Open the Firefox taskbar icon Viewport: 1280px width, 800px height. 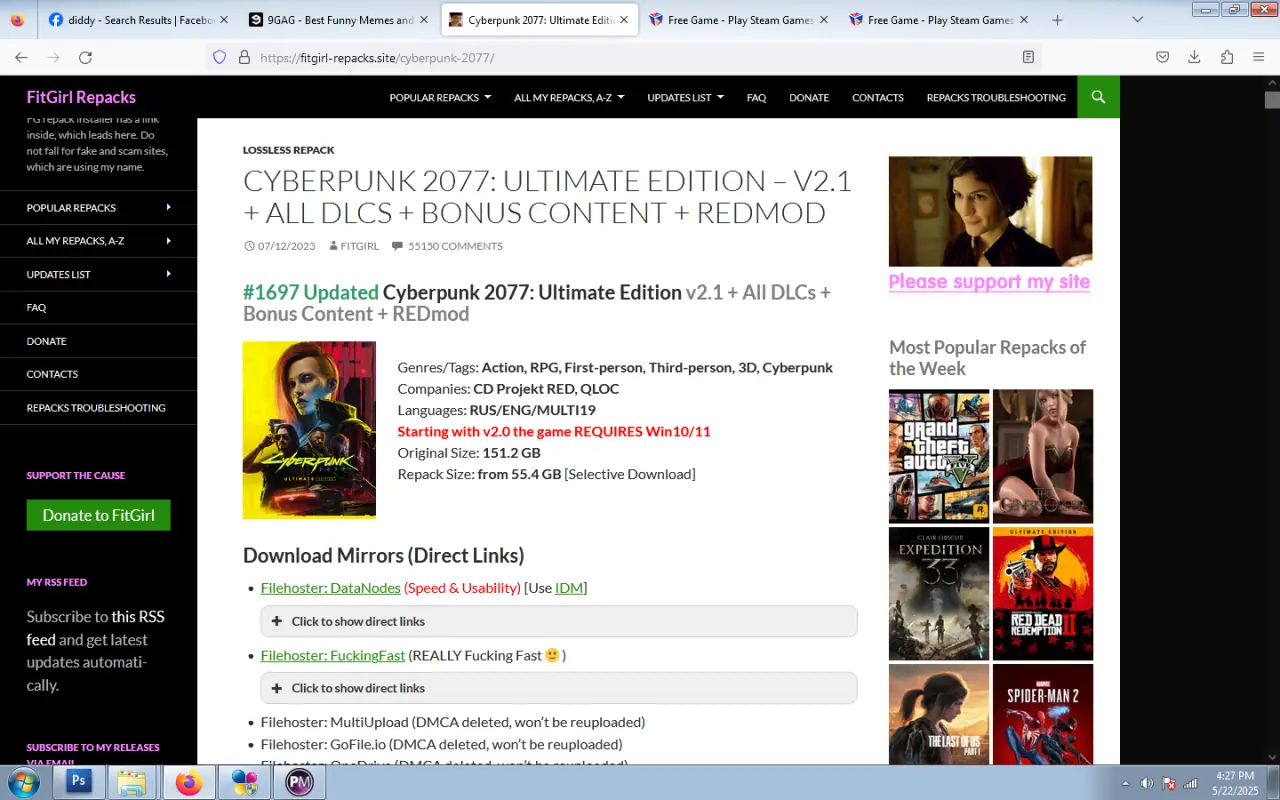[188, 782]
